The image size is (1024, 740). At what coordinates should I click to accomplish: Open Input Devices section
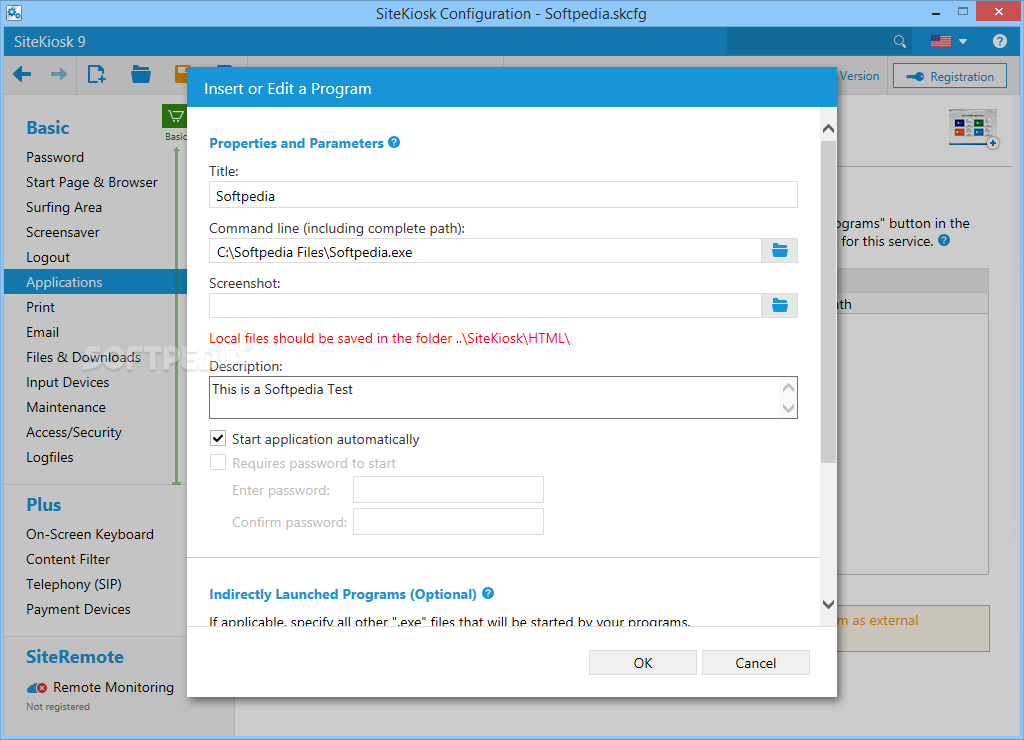coord(67,382)
